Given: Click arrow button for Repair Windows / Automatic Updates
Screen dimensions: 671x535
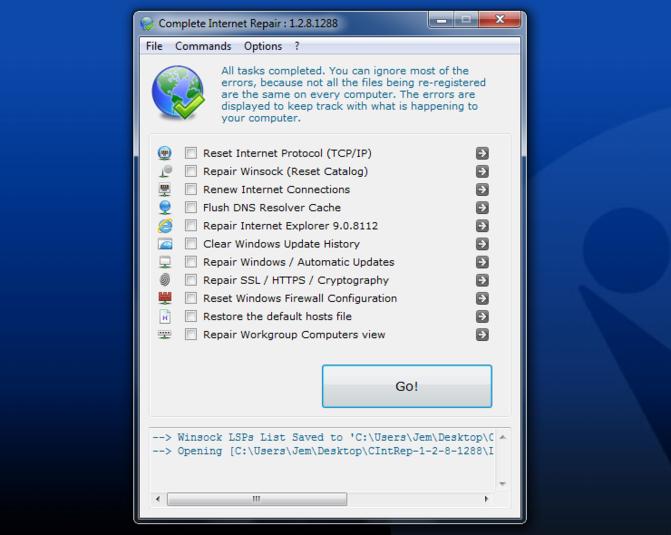Looking at the screenshot, I should click(x=482, y=262).
